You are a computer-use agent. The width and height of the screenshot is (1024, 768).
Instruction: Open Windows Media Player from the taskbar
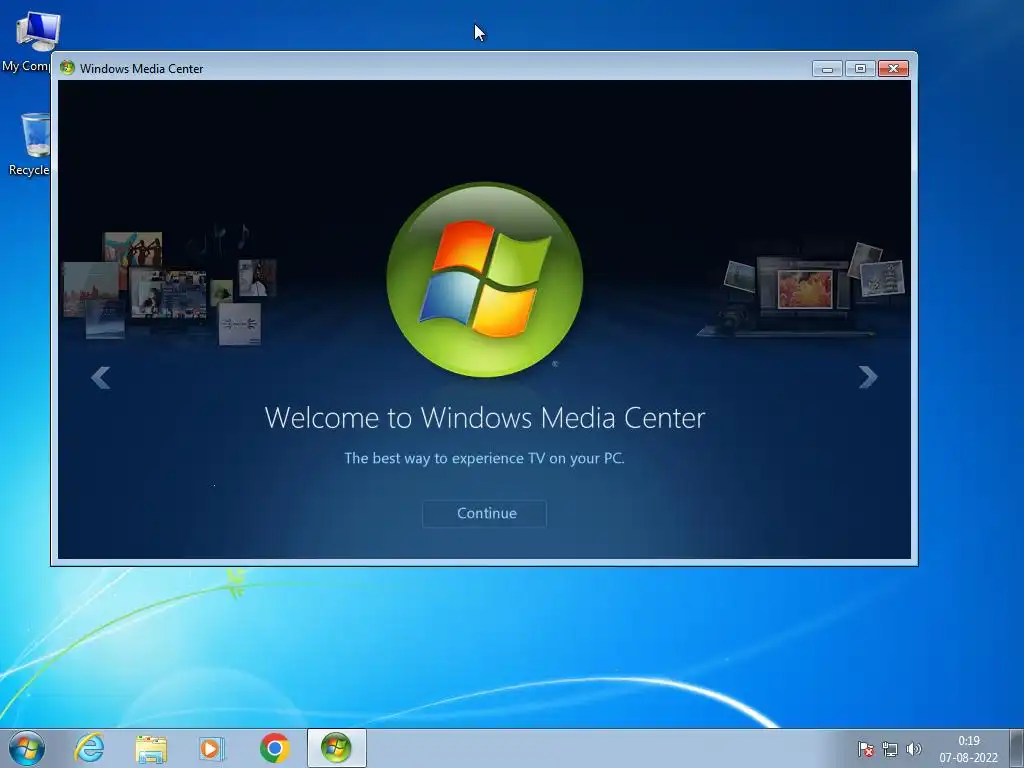(x=212, y=748)
